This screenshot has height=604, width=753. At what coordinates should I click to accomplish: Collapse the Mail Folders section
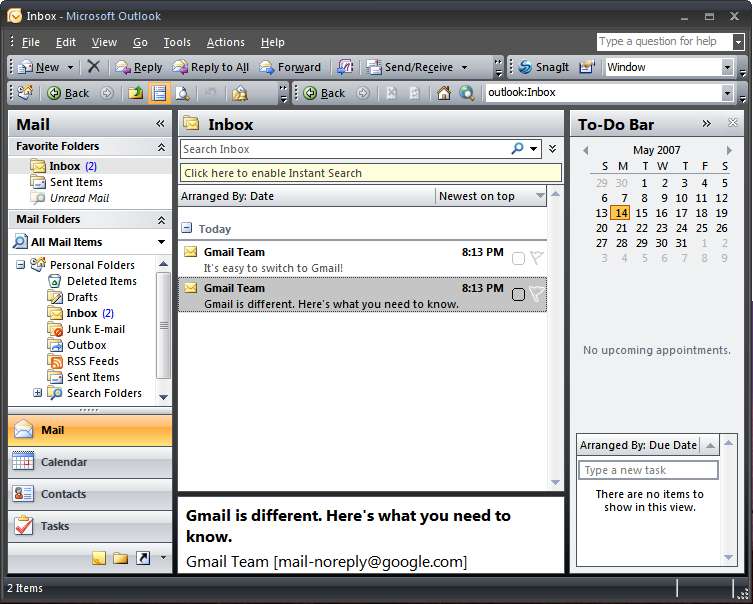161,220
